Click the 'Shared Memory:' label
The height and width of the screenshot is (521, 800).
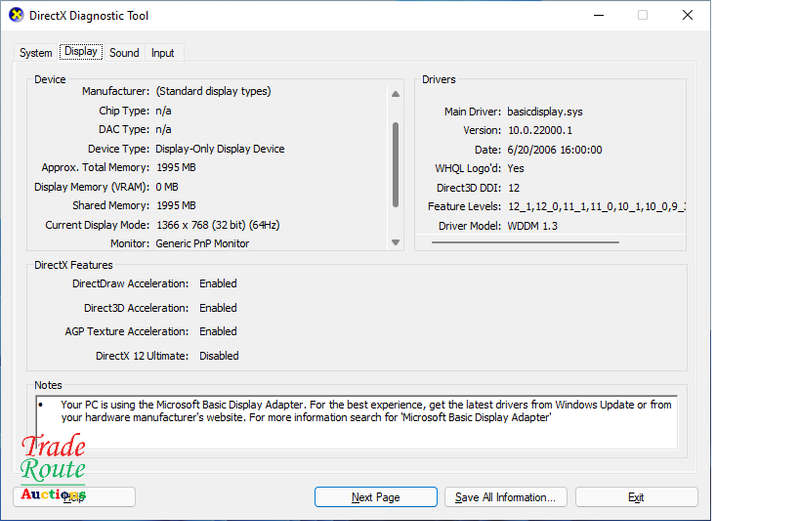tap(111, 206)
